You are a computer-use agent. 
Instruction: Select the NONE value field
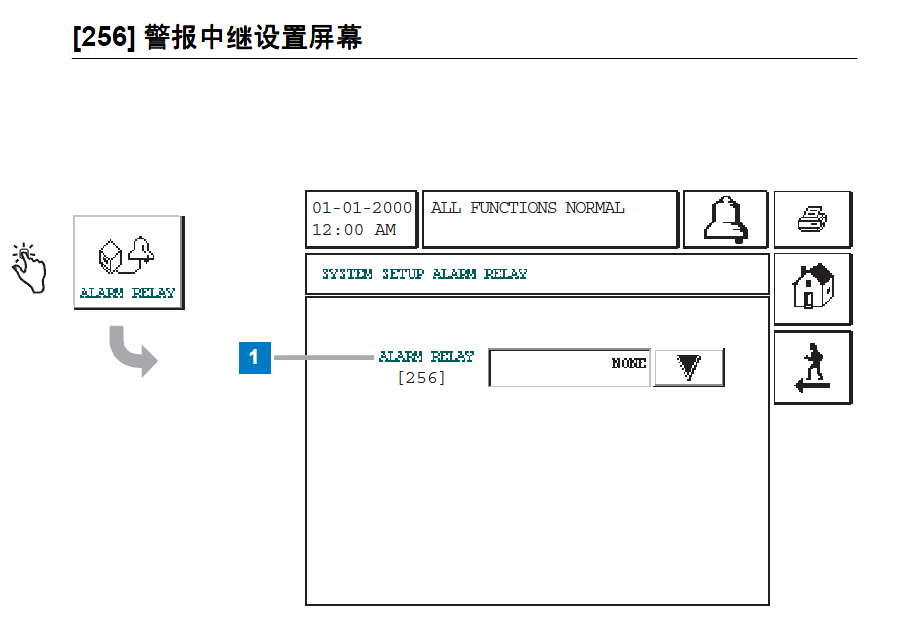[569, 368]
